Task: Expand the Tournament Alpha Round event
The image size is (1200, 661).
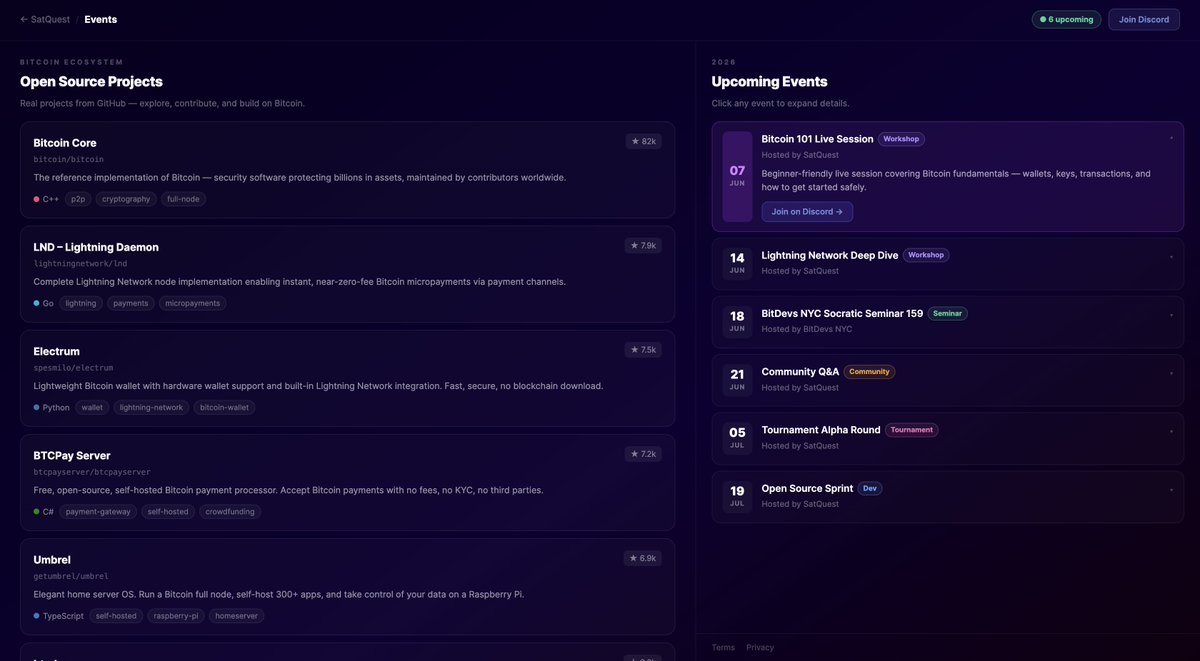Action: [947, 438]
